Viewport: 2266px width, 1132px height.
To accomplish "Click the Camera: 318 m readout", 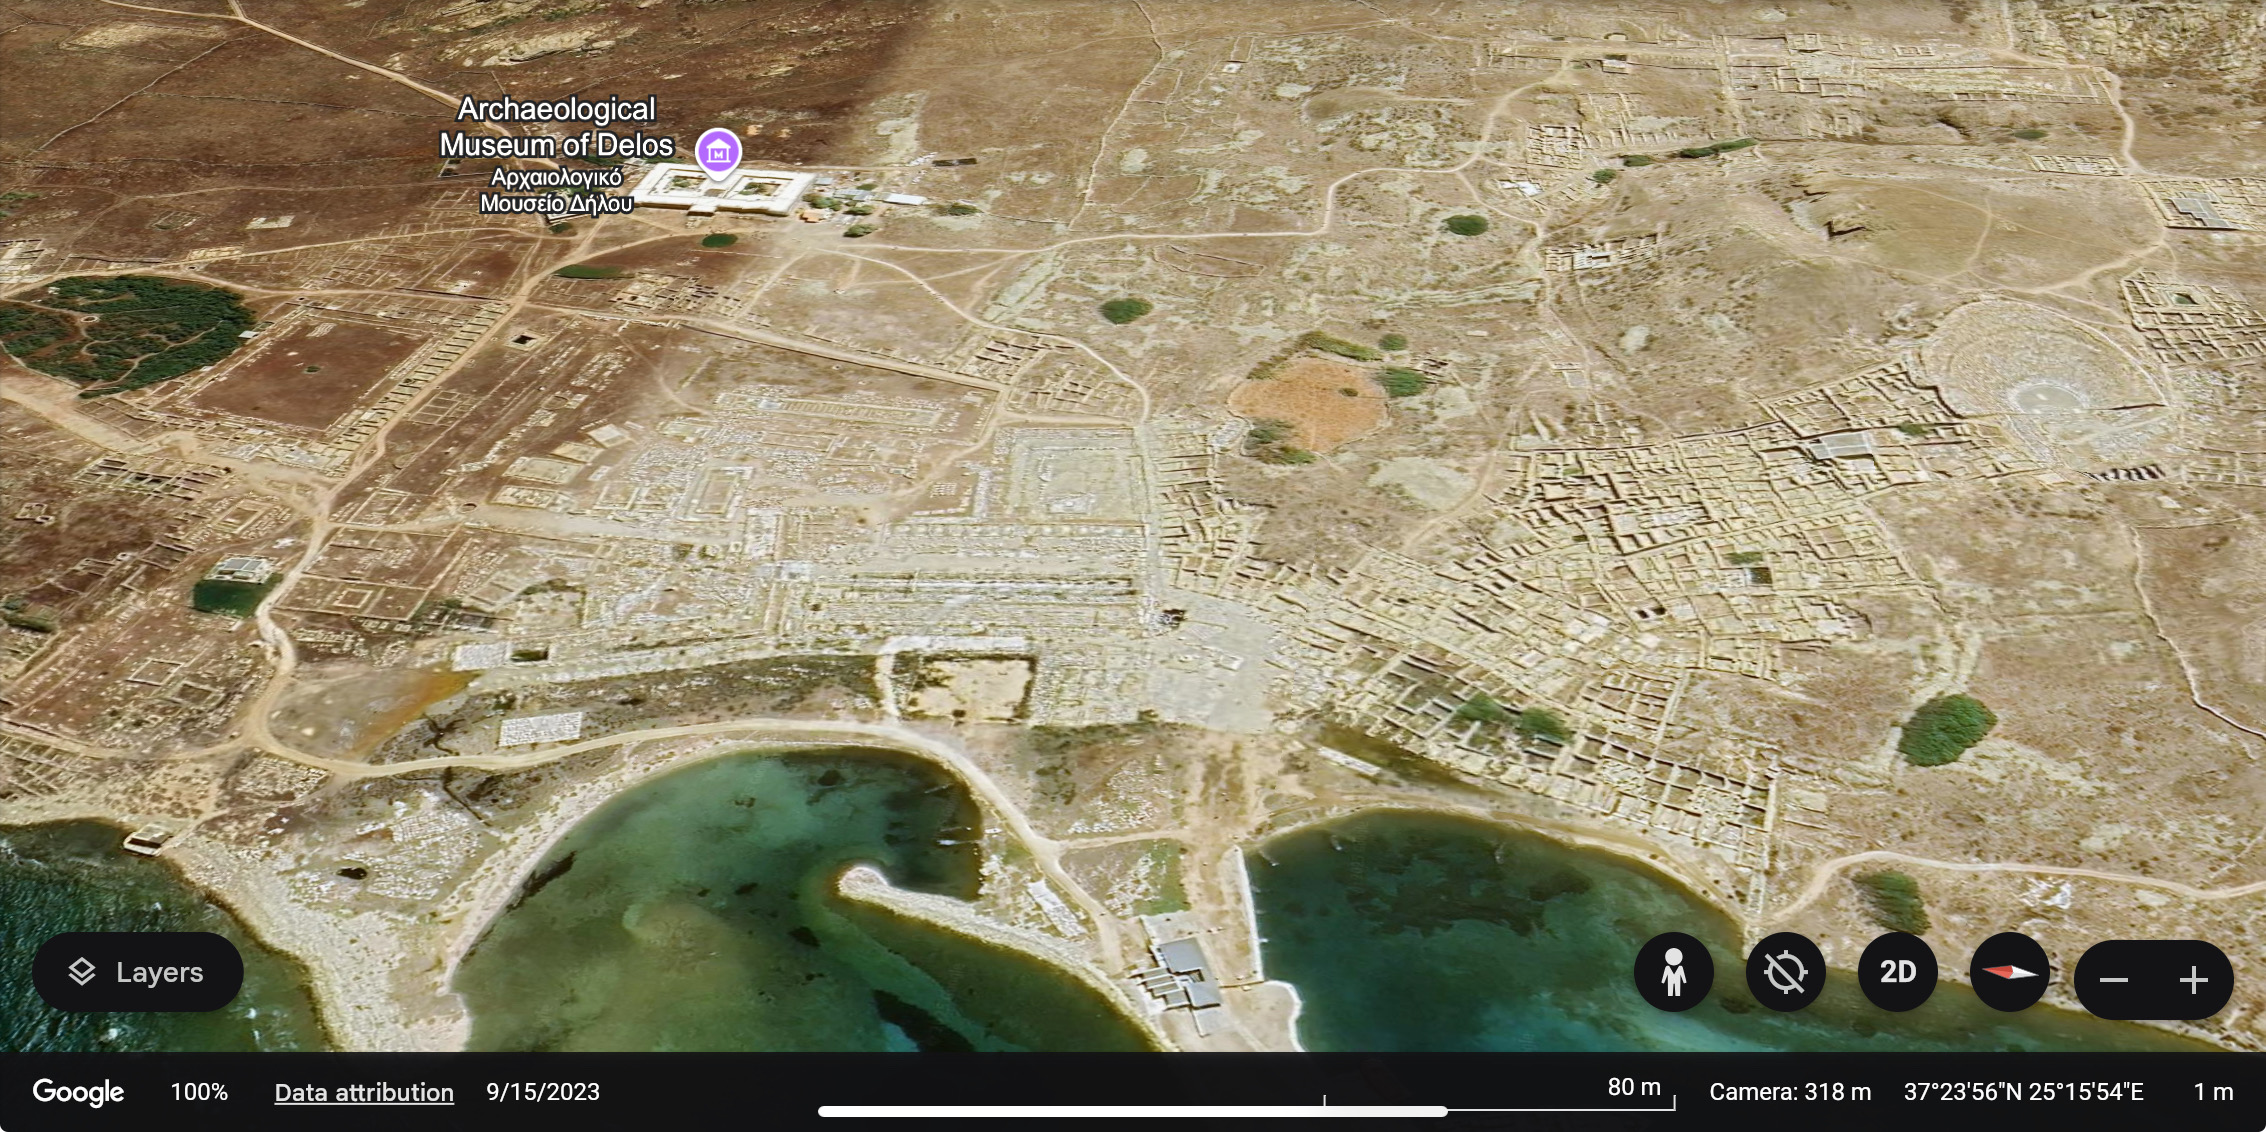I will tap(1789, 1092).
